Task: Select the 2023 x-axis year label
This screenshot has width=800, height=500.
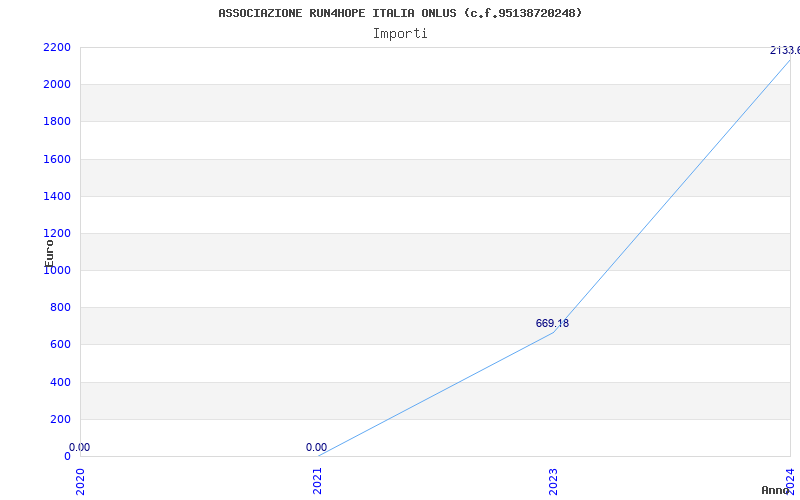Action: [x=554, y=481]
